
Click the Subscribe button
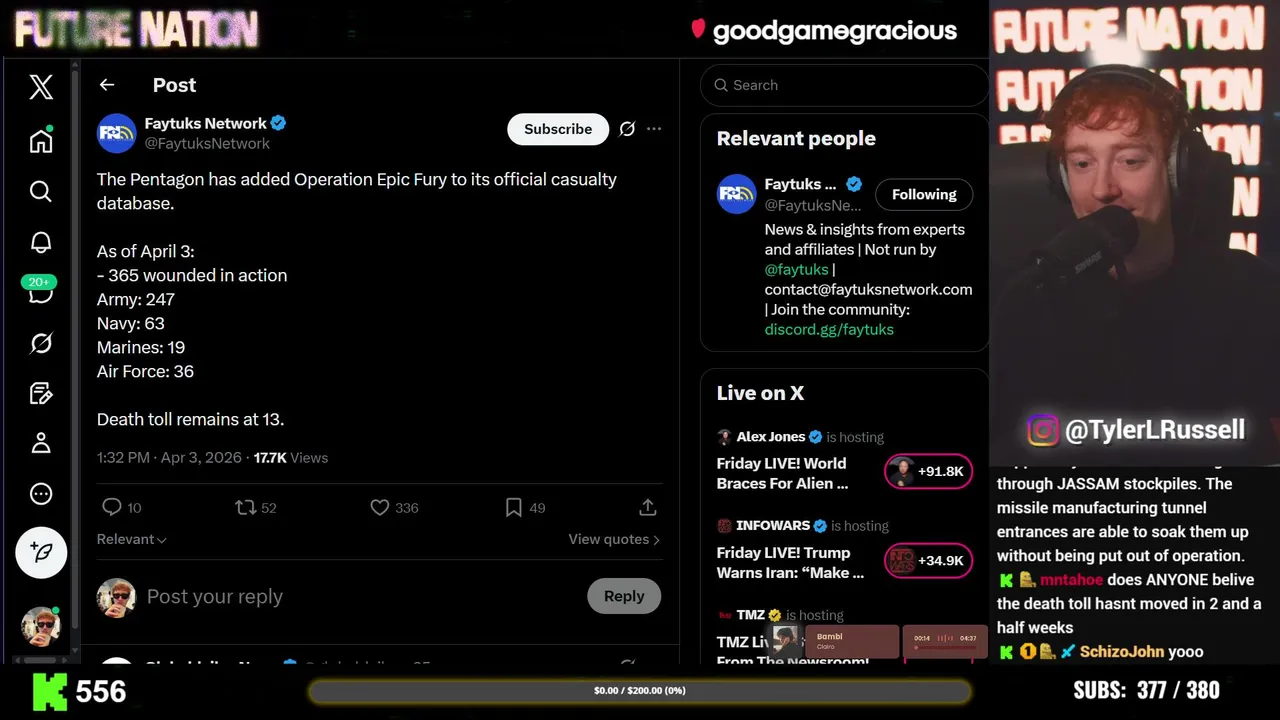coord(557,129)
